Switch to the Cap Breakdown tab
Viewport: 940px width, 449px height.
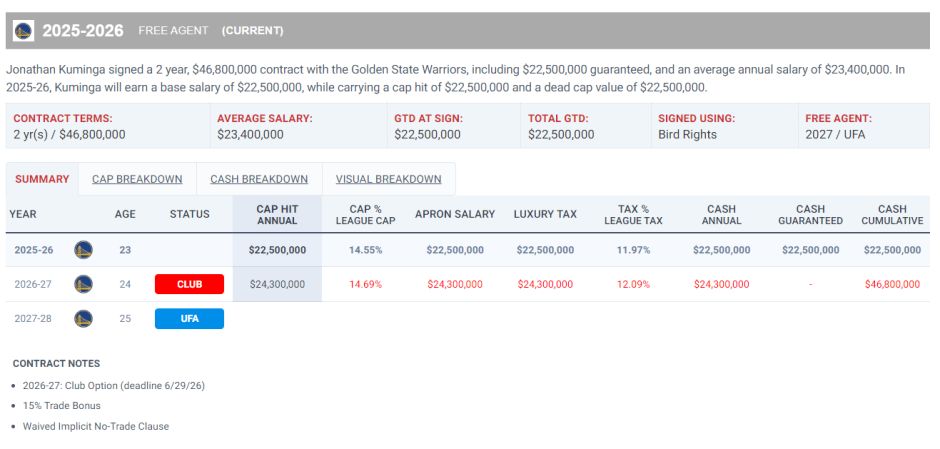tap(137, 179)
